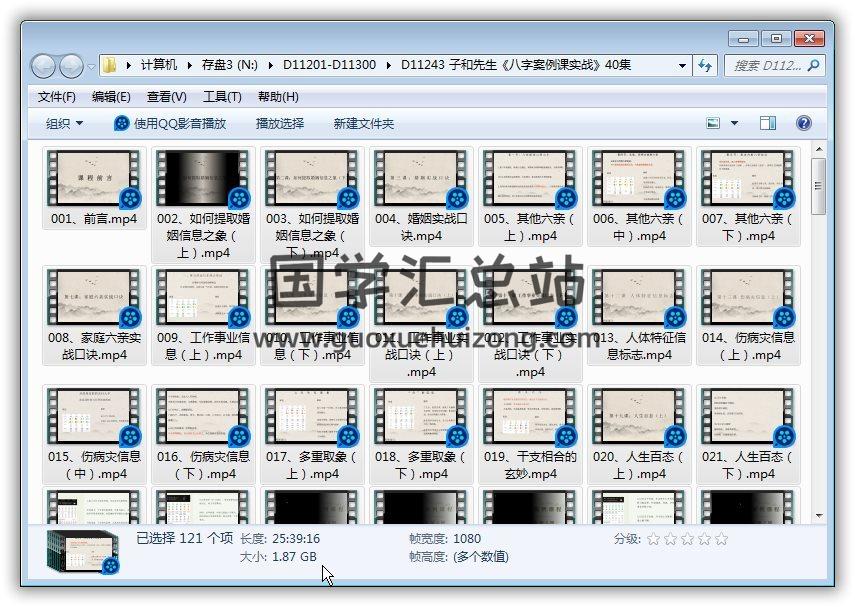Image resolution: width=855 pixels, height=607 pixels.
Task: Open the 文件(F) menu
Action: tap(56, 97)
